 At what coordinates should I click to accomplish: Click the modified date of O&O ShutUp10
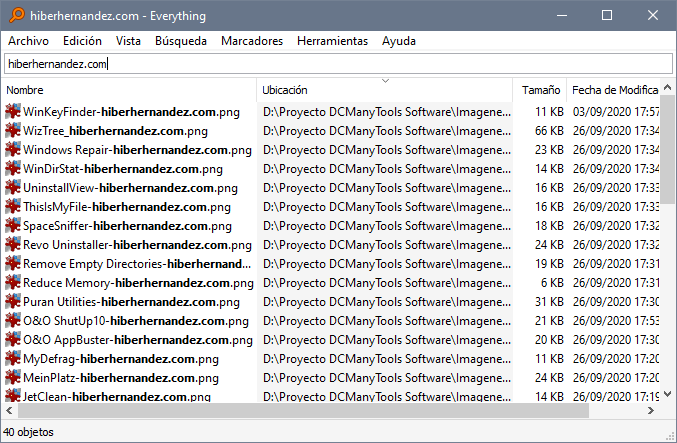pyautogui.click(x=616, y=321)
